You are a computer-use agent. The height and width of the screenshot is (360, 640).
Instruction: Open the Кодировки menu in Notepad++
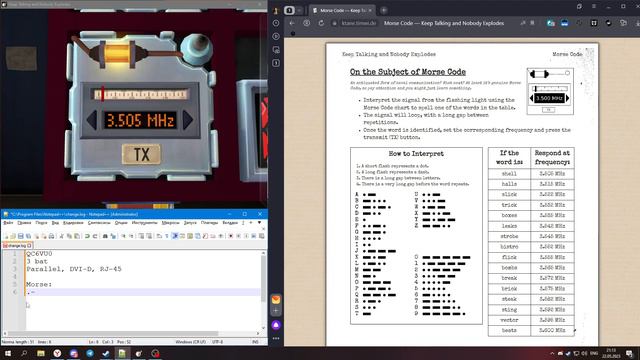coord(73,223)
